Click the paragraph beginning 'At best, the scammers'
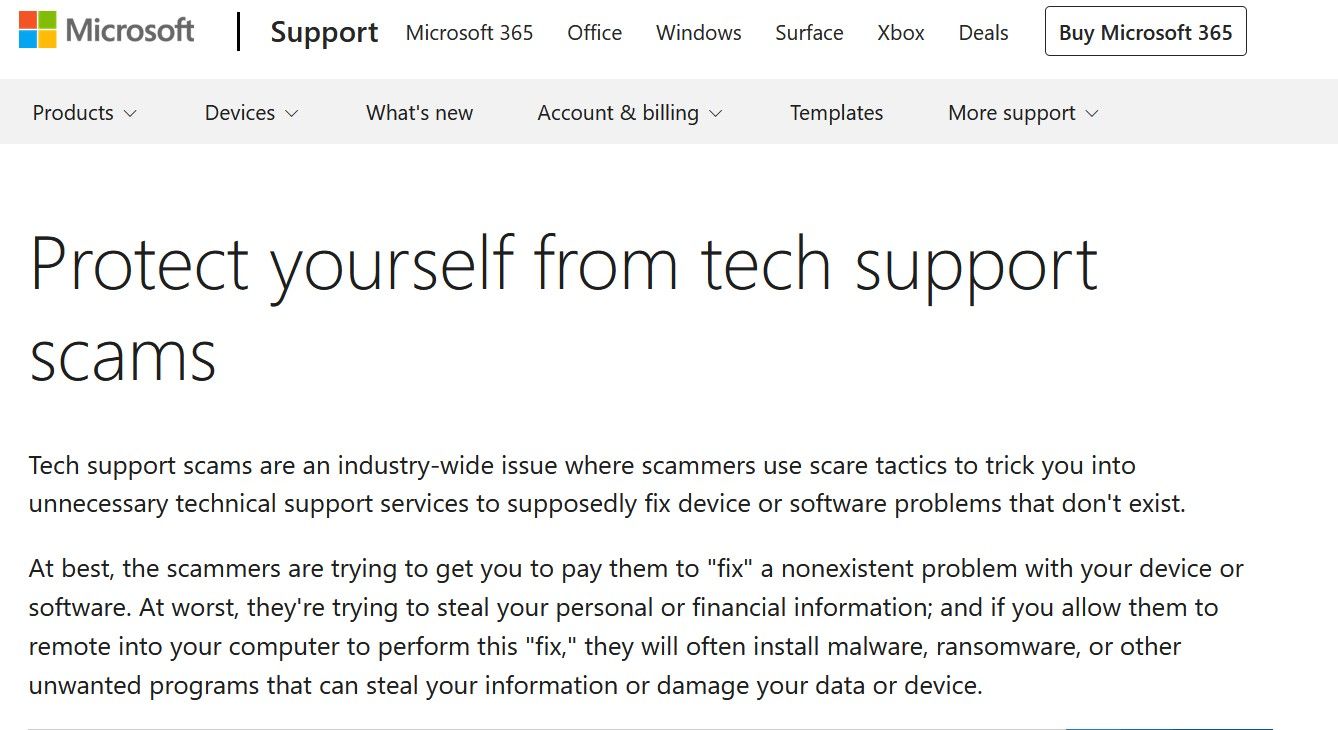This screenshot has width=1338, height=730. (636, 627)
